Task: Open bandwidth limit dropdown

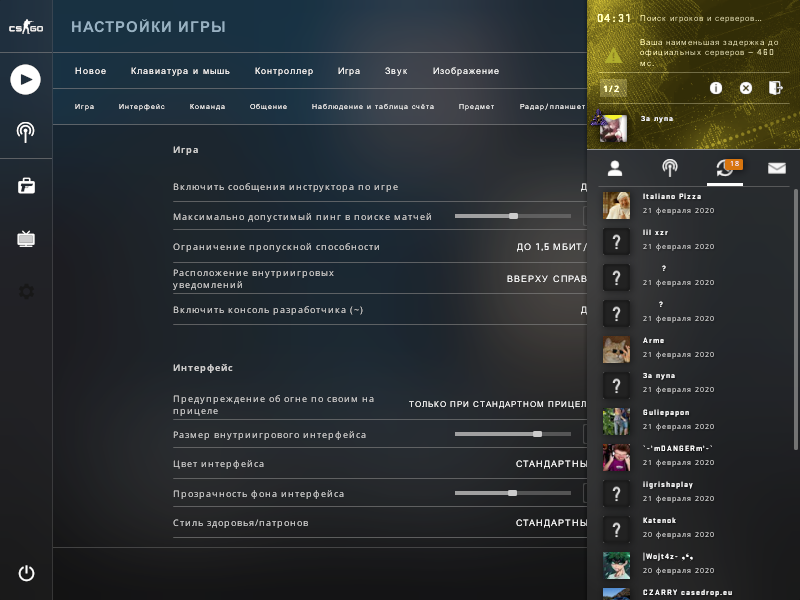Action: coord(551,247)
